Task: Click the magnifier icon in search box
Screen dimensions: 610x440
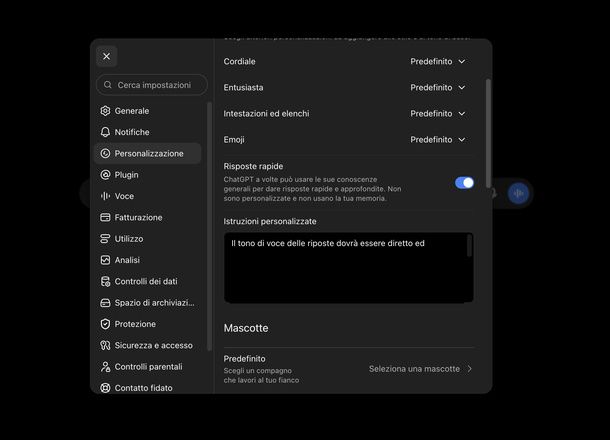Action: click(x=108, y=85)
